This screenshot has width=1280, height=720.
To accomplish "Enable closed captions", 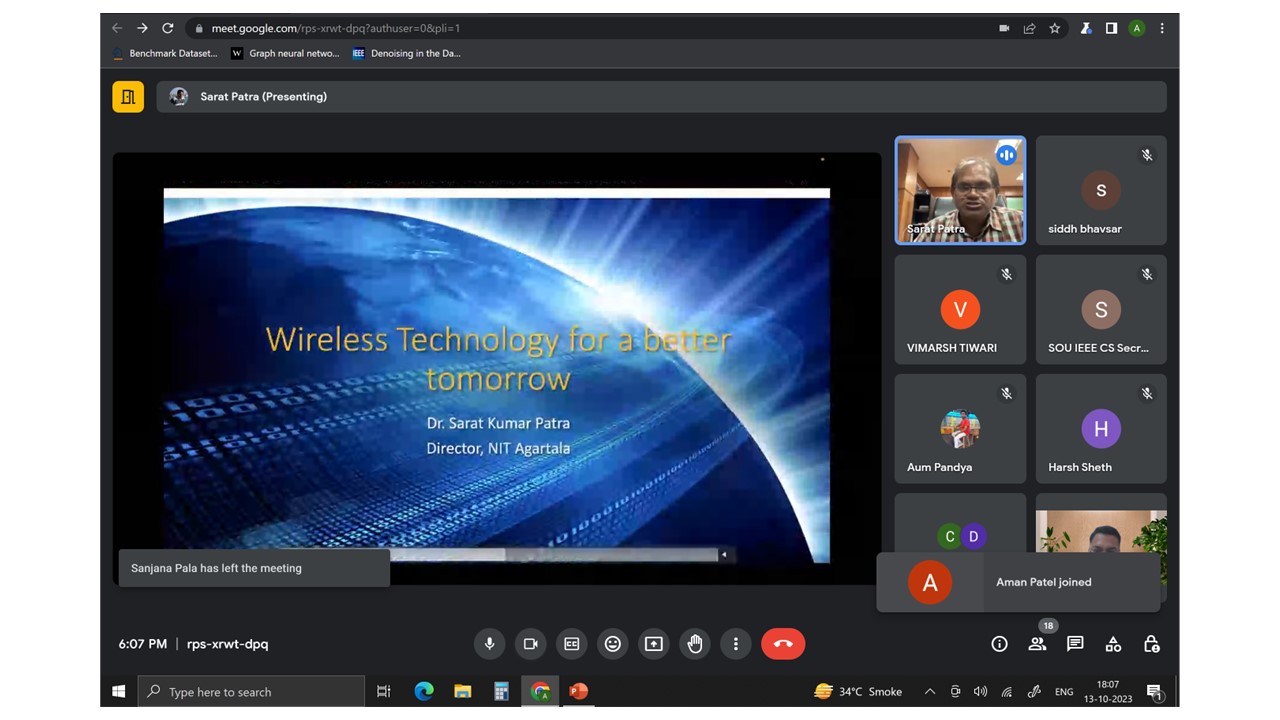I will [572, 644].
